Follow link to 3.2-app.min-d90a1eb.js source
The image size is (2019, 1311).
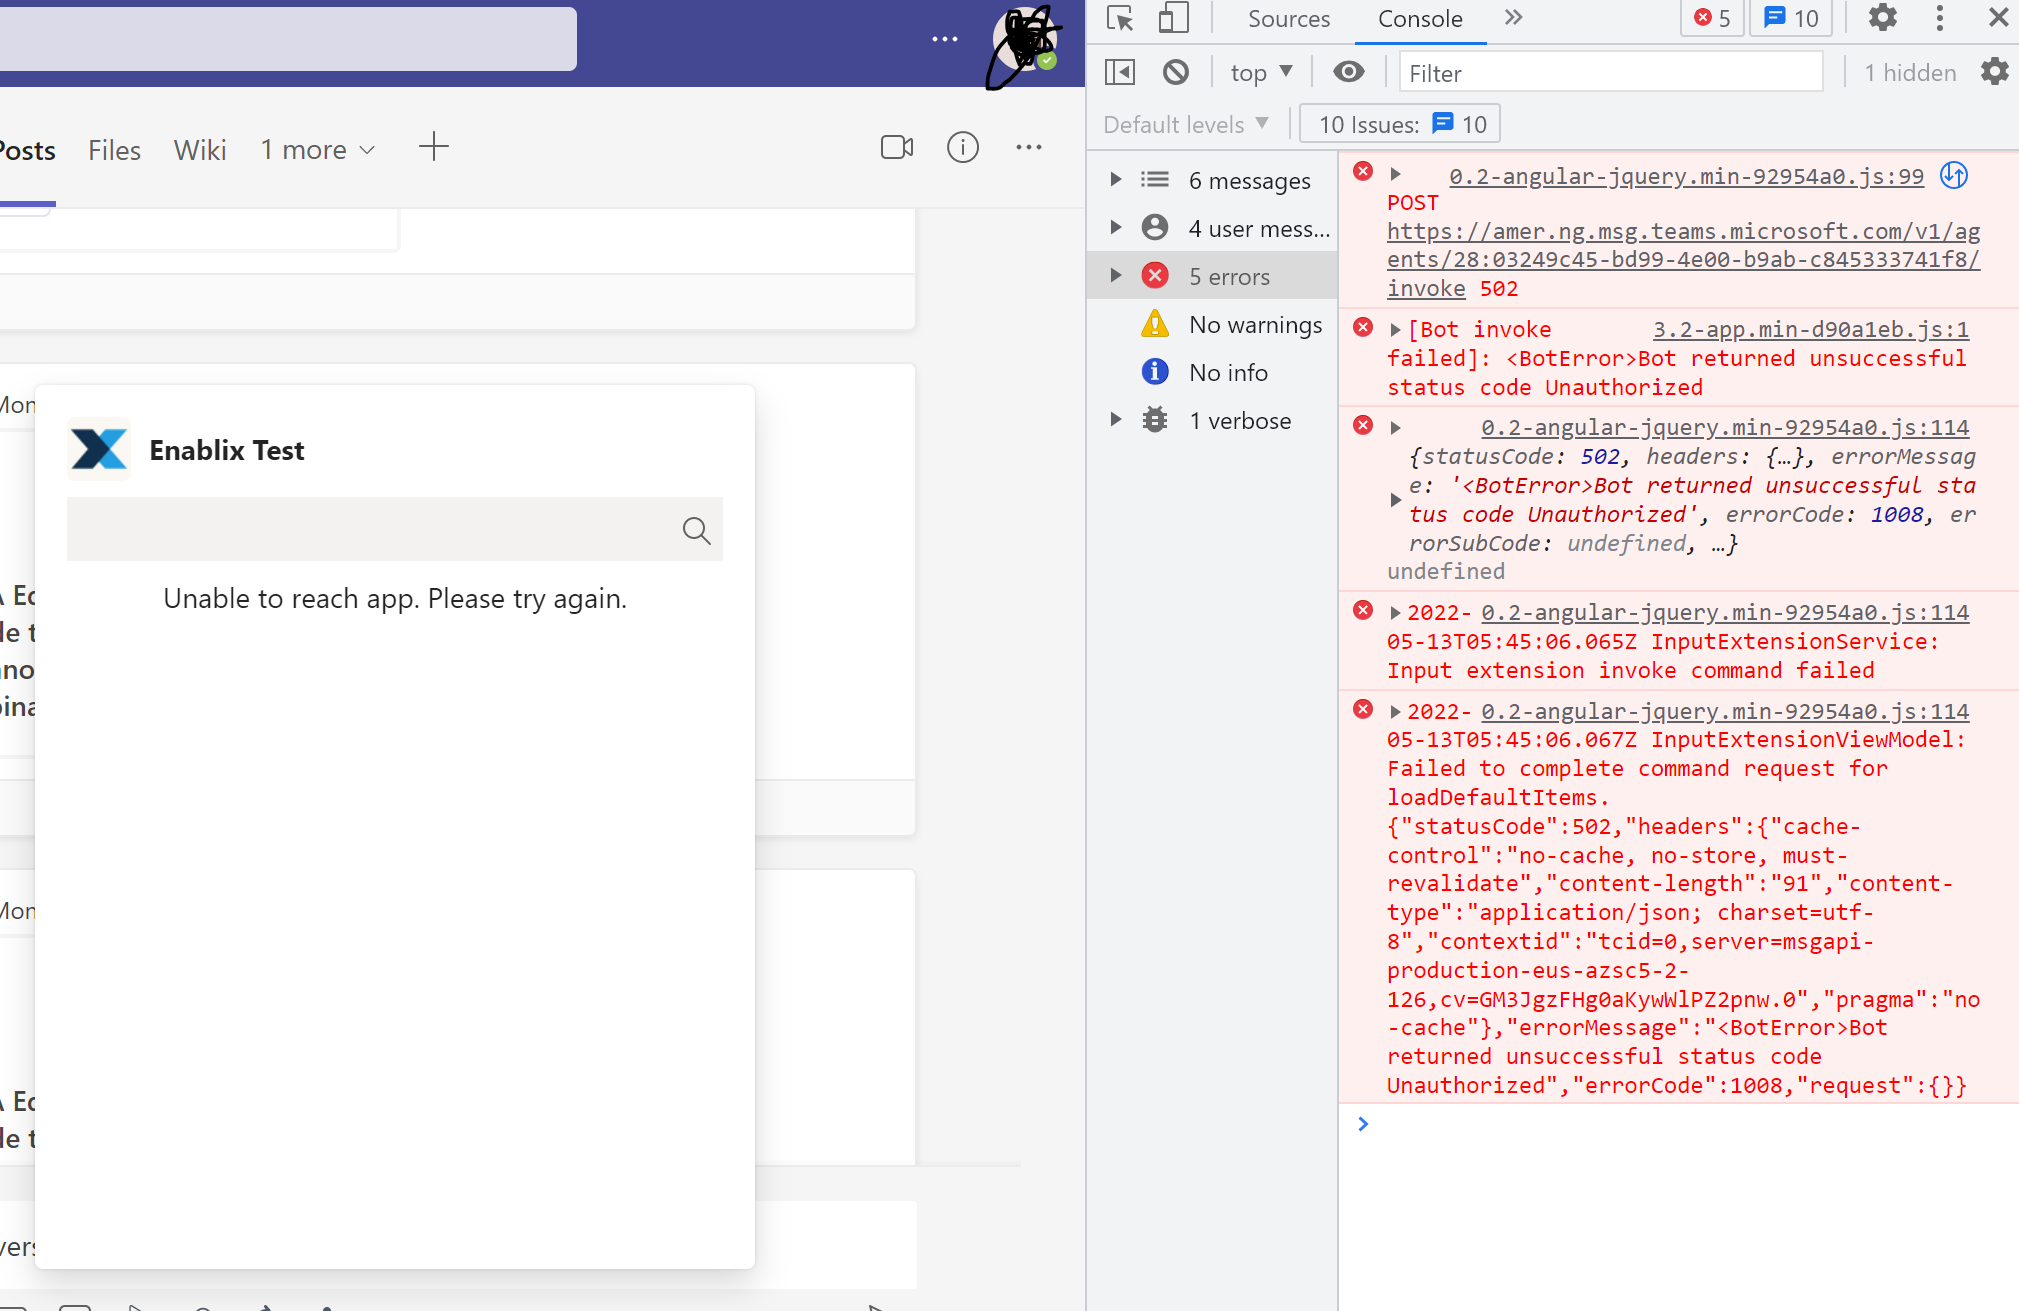pyautogui.click(x=1809, y=328)
